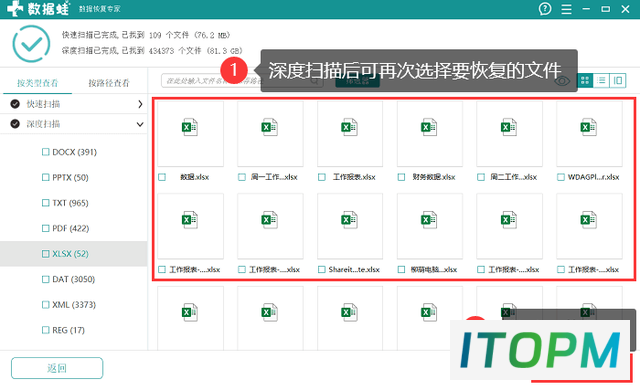Switch to the 按类型查看 tab

coord(38,83)
